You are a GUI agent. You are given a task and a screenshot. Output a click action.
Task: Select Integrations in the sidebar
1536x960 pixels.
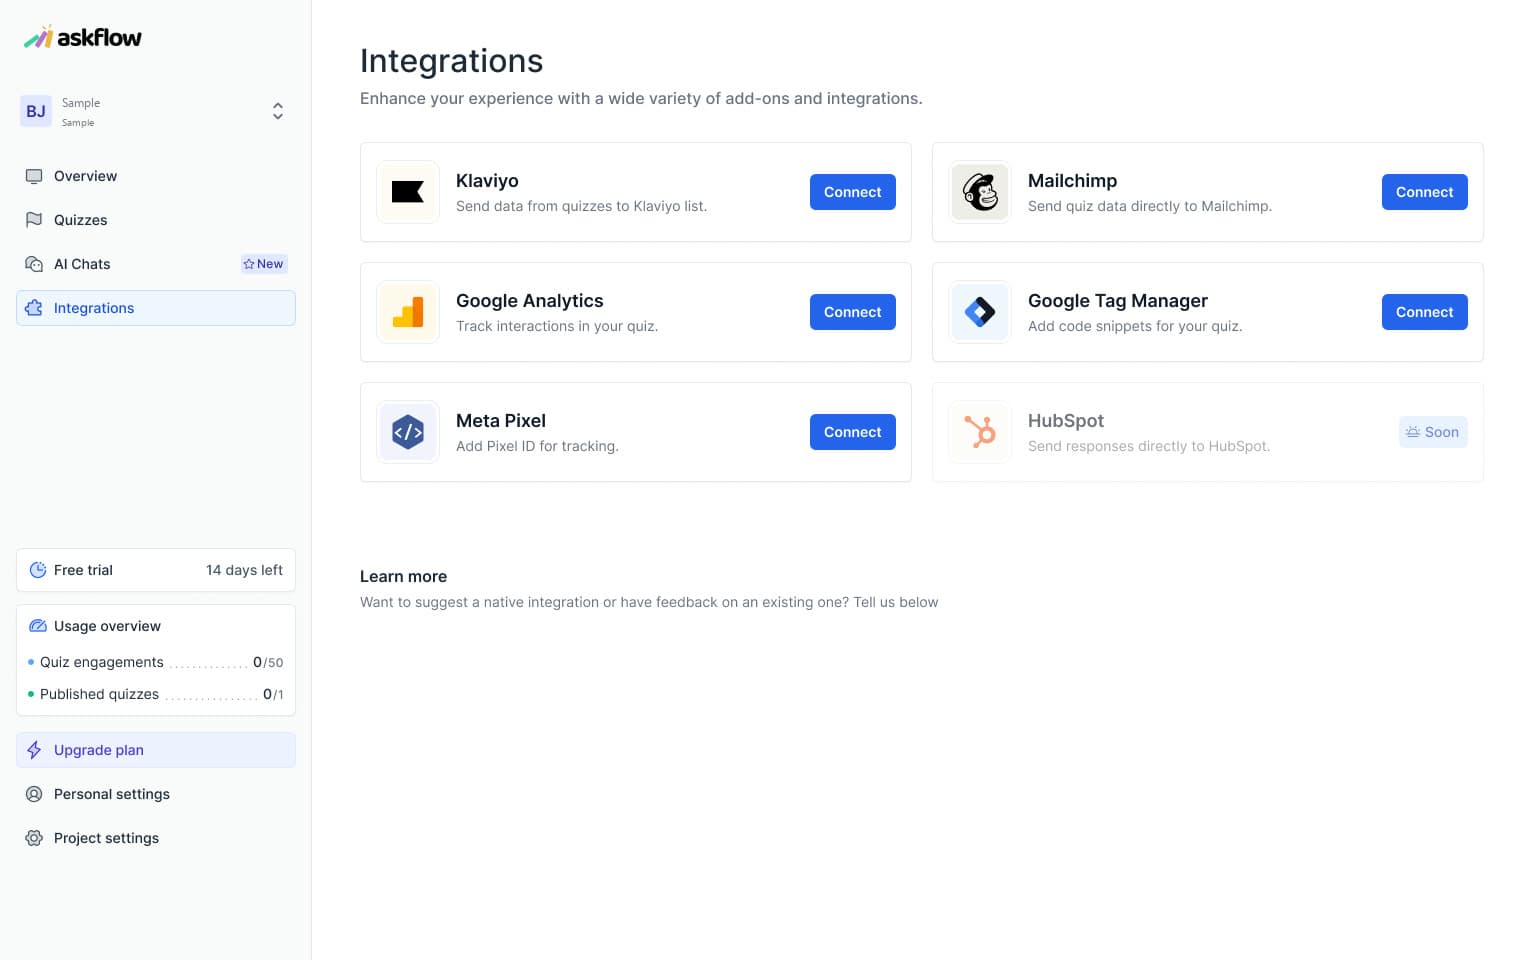[156, 308]
